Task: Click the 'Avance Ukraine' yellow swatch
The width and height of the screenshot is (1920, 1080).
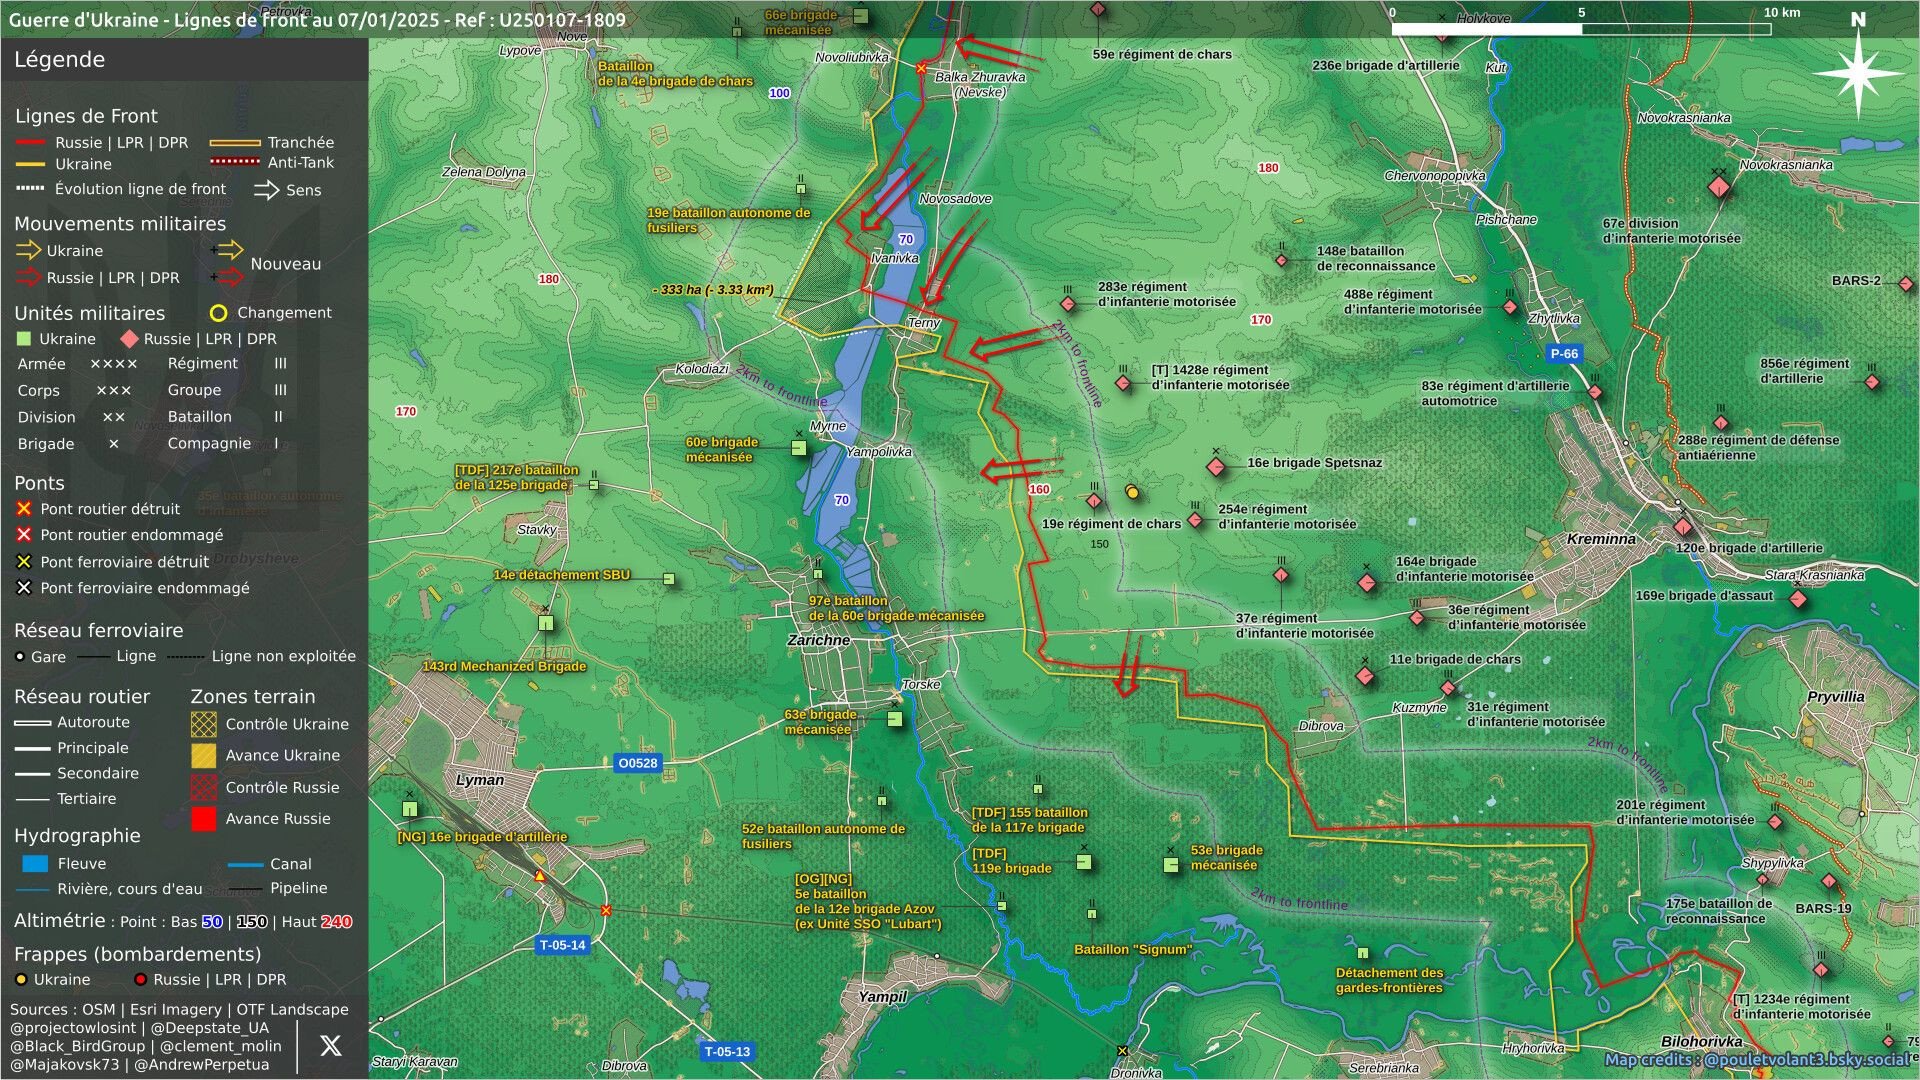Action: pyautogui.click(x=203, y=755)
